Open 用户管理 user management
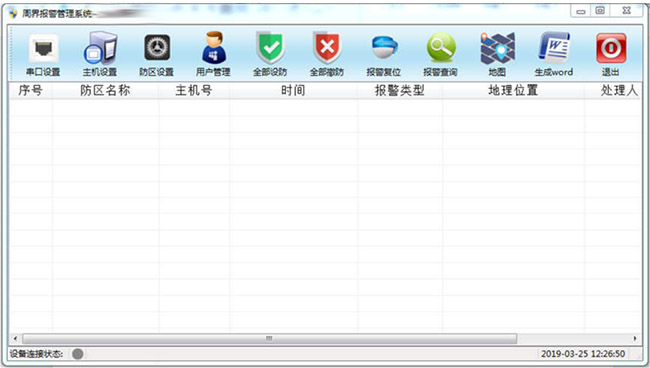This screenshot has width=650, height=368. [213, 54]
